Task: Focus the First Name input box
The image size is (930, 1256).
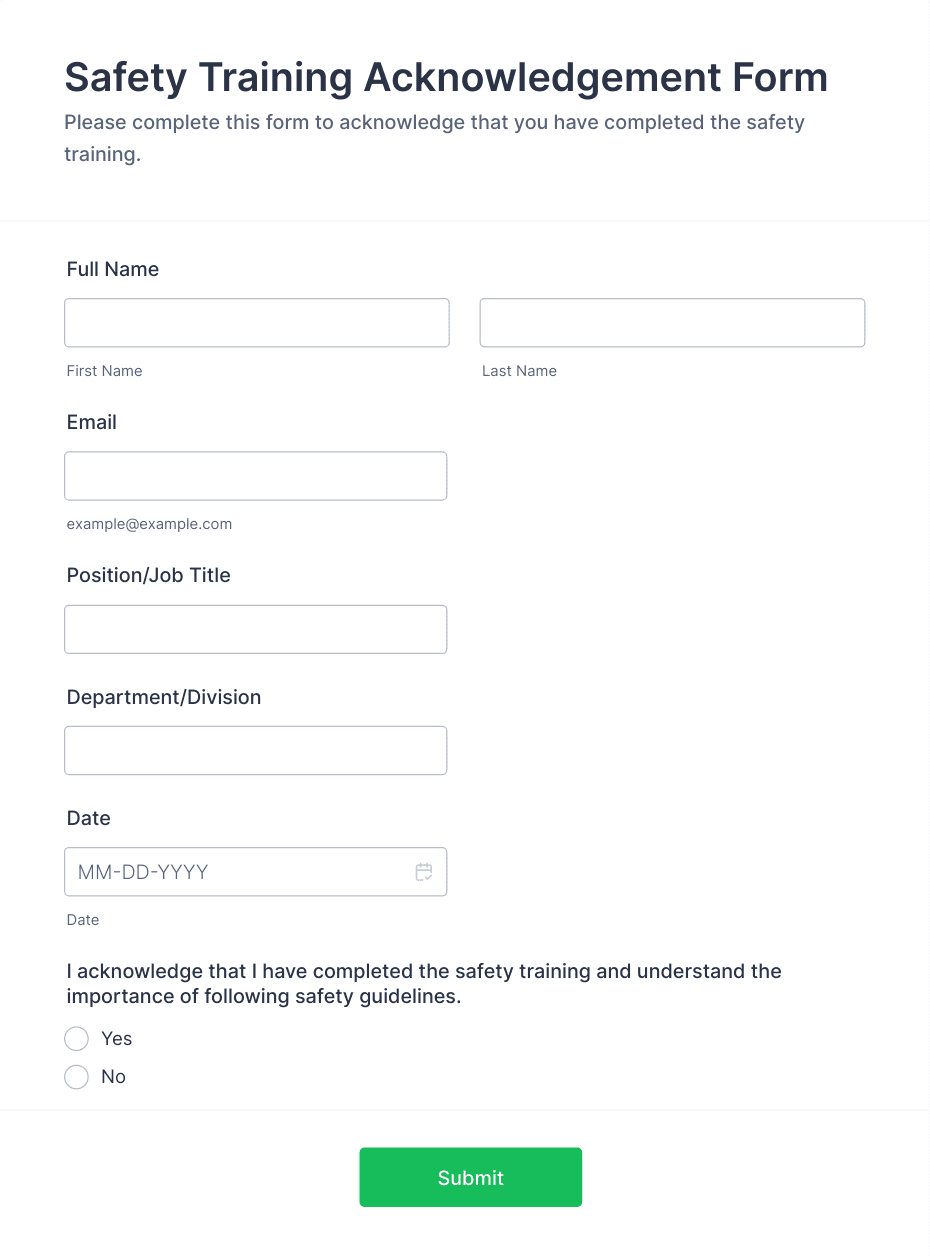Action: pyautogui.click(x=257, y=323)
